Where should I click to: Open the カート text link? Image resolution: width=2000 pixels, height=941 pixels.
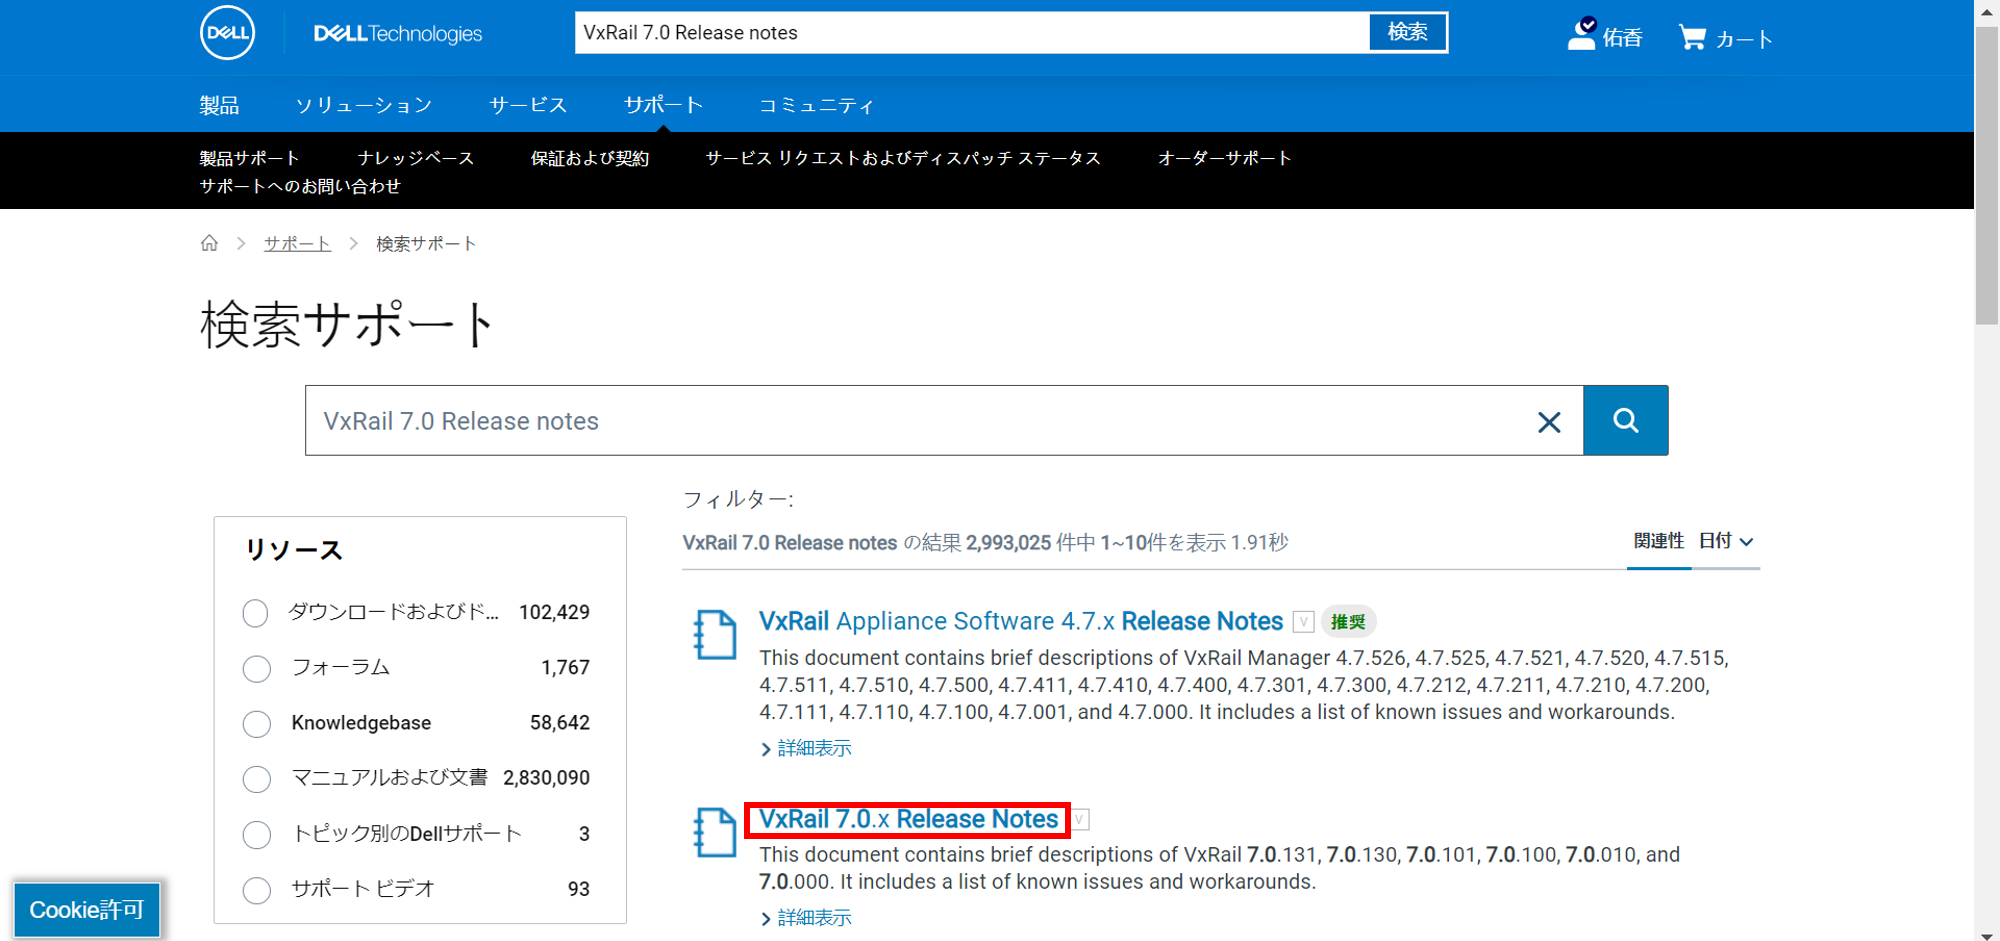click(1745, 39)
